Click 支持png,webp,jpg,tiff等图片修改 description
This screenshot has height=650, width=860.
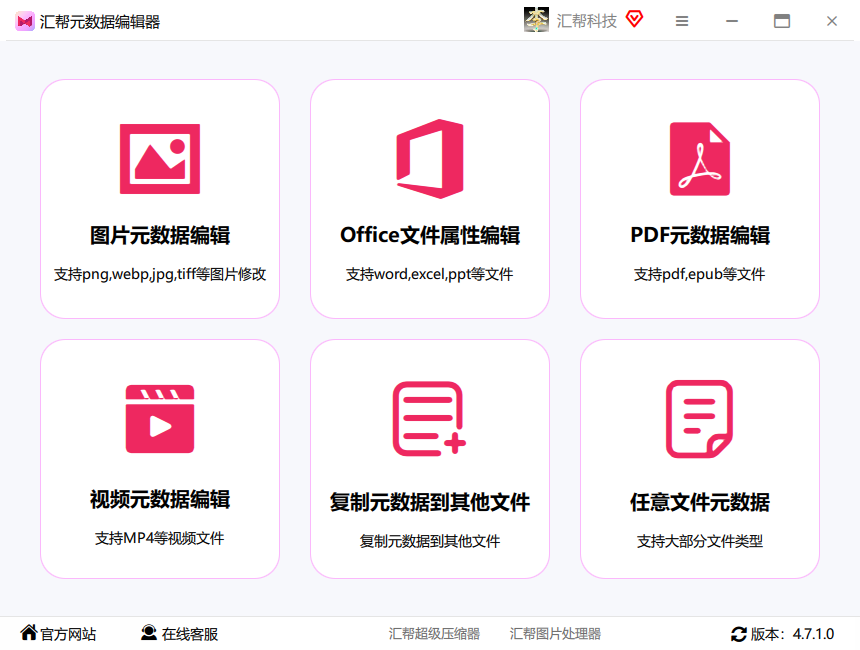coord(160,274)
